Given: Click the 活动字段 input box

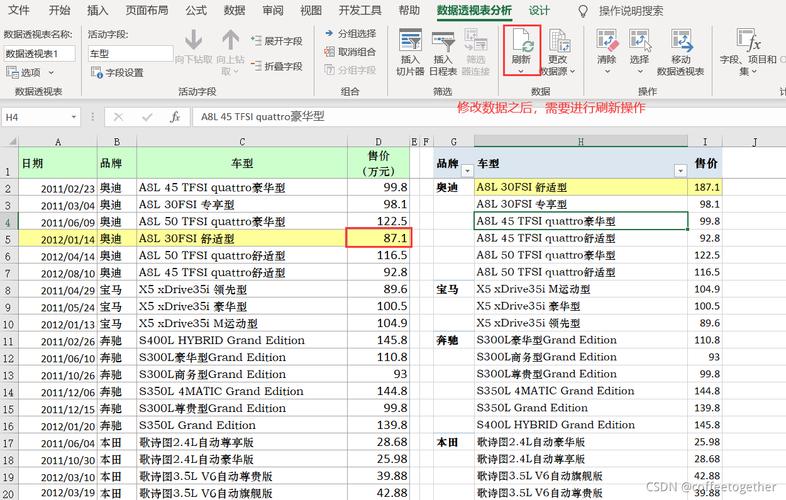Looking at the screenshot, I should click(130, 53).
